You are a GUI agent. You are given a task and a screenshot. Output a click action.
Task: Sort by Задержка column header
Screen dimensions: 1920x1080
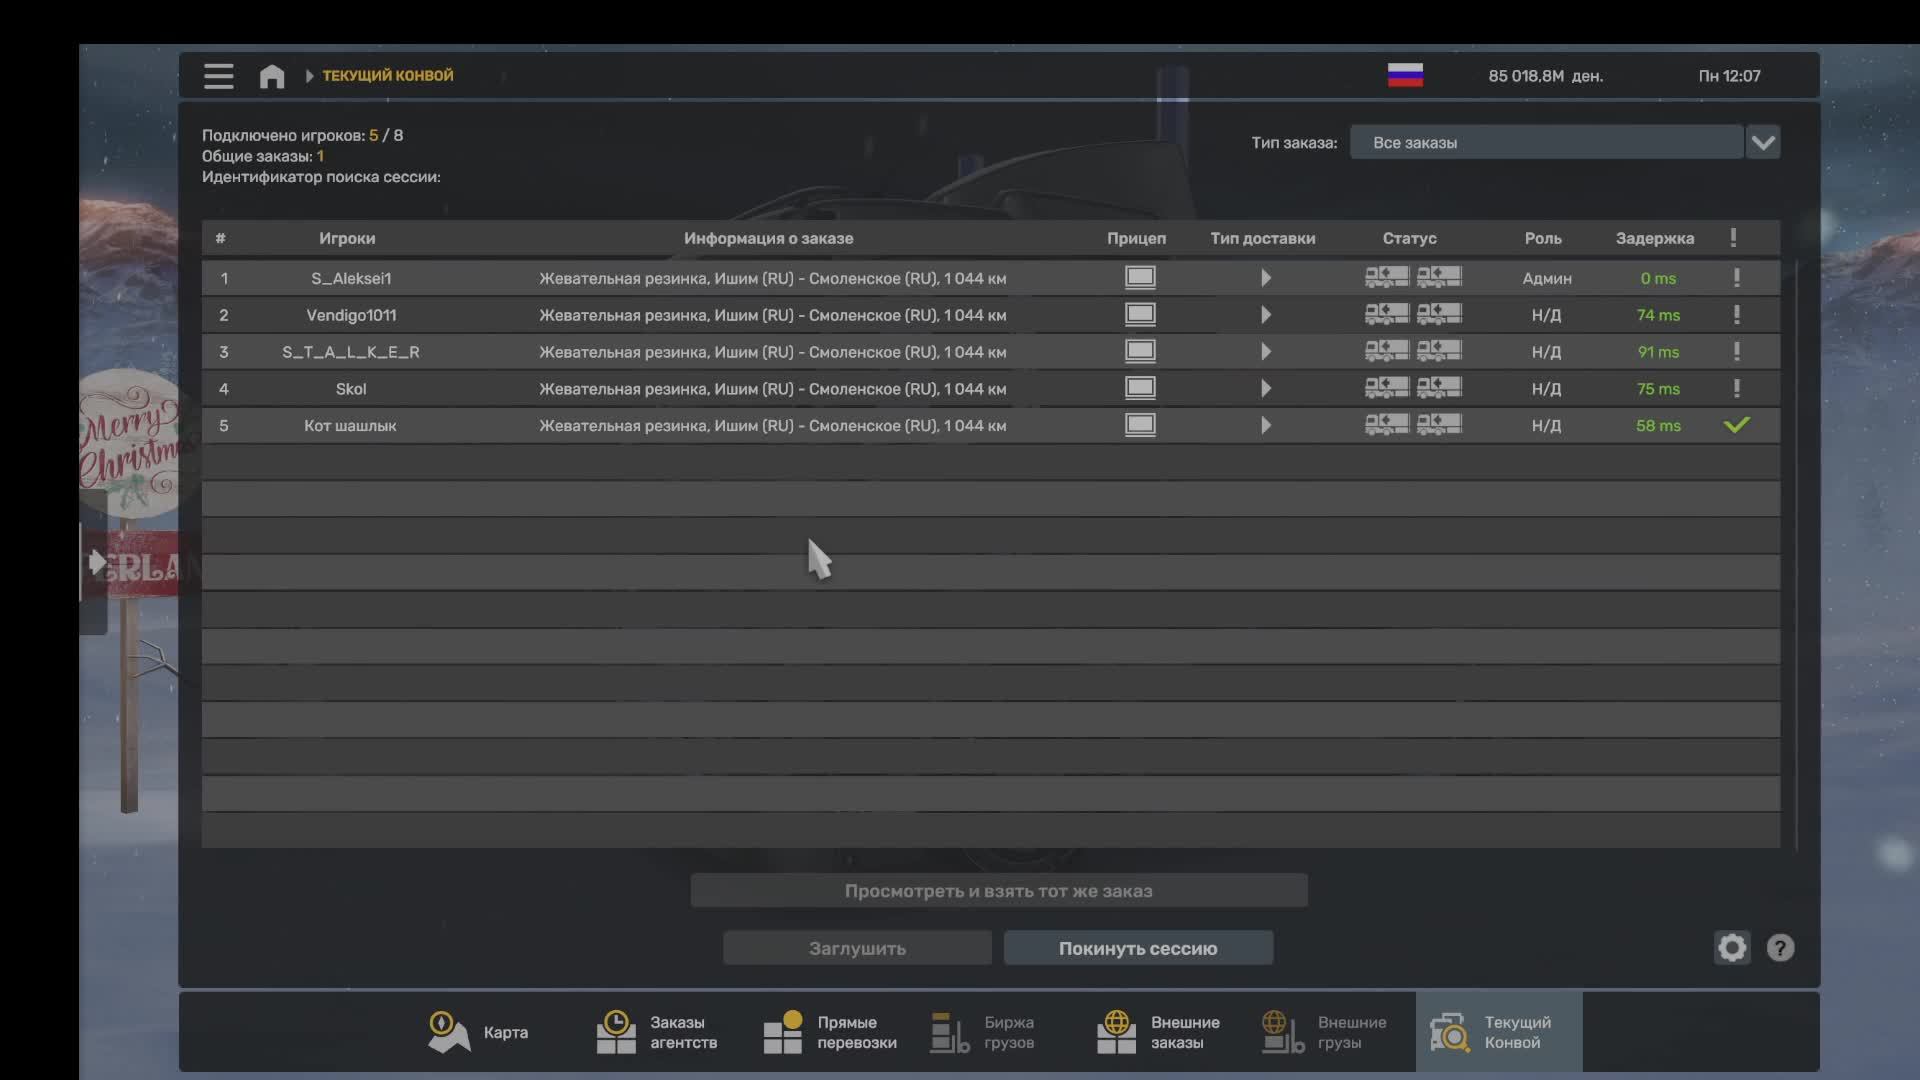point(1655,238)
